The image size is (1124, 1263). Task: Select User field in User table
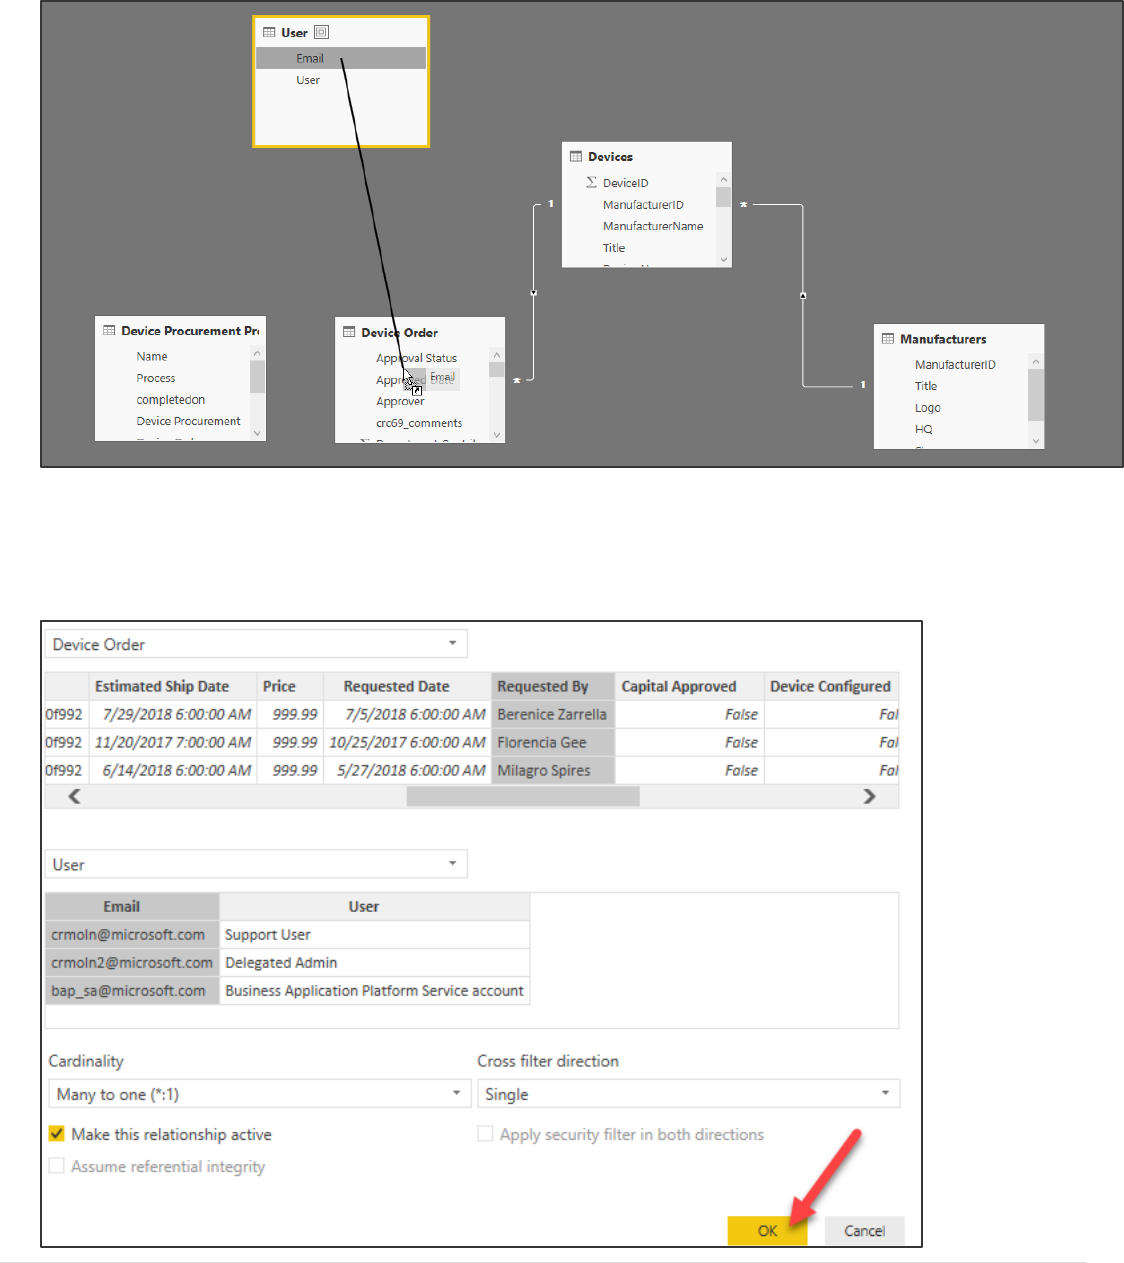(x=308, y=80)
